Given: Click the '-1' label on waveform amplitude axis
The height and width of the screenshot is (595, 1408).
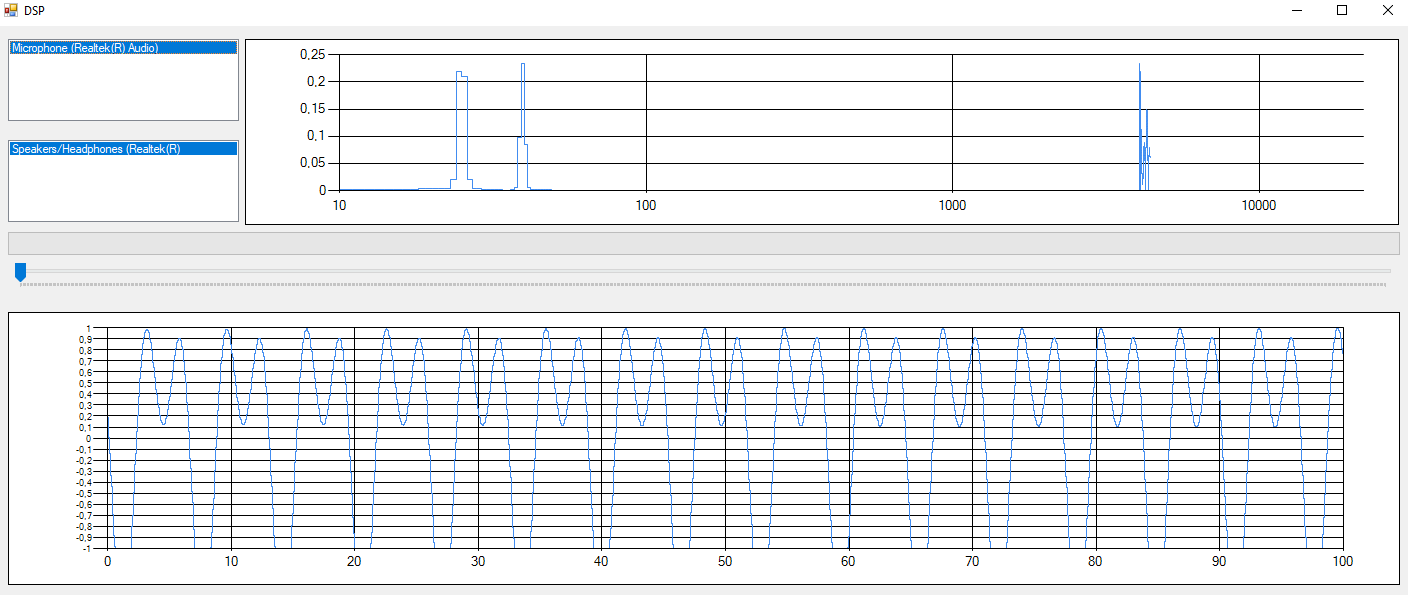Looking at the screenshot, I should [87, 548].
